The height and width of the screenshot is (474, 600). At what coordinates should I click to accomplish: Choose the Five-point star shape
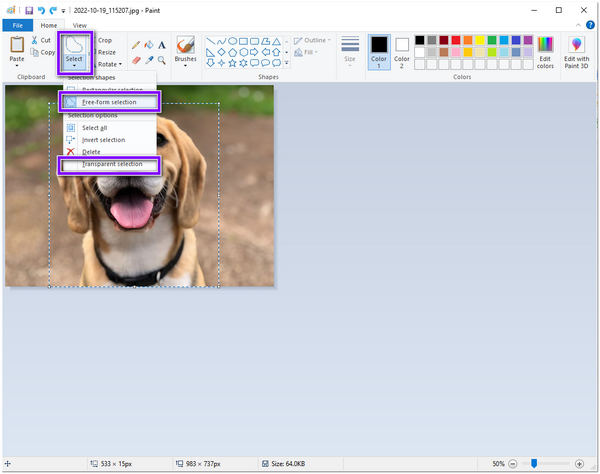(232, 63)
